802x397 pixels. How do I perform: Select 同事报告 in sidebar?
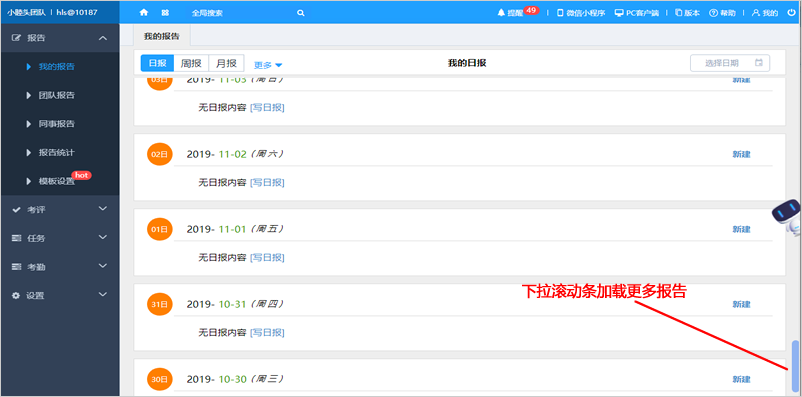coord(57,124)
